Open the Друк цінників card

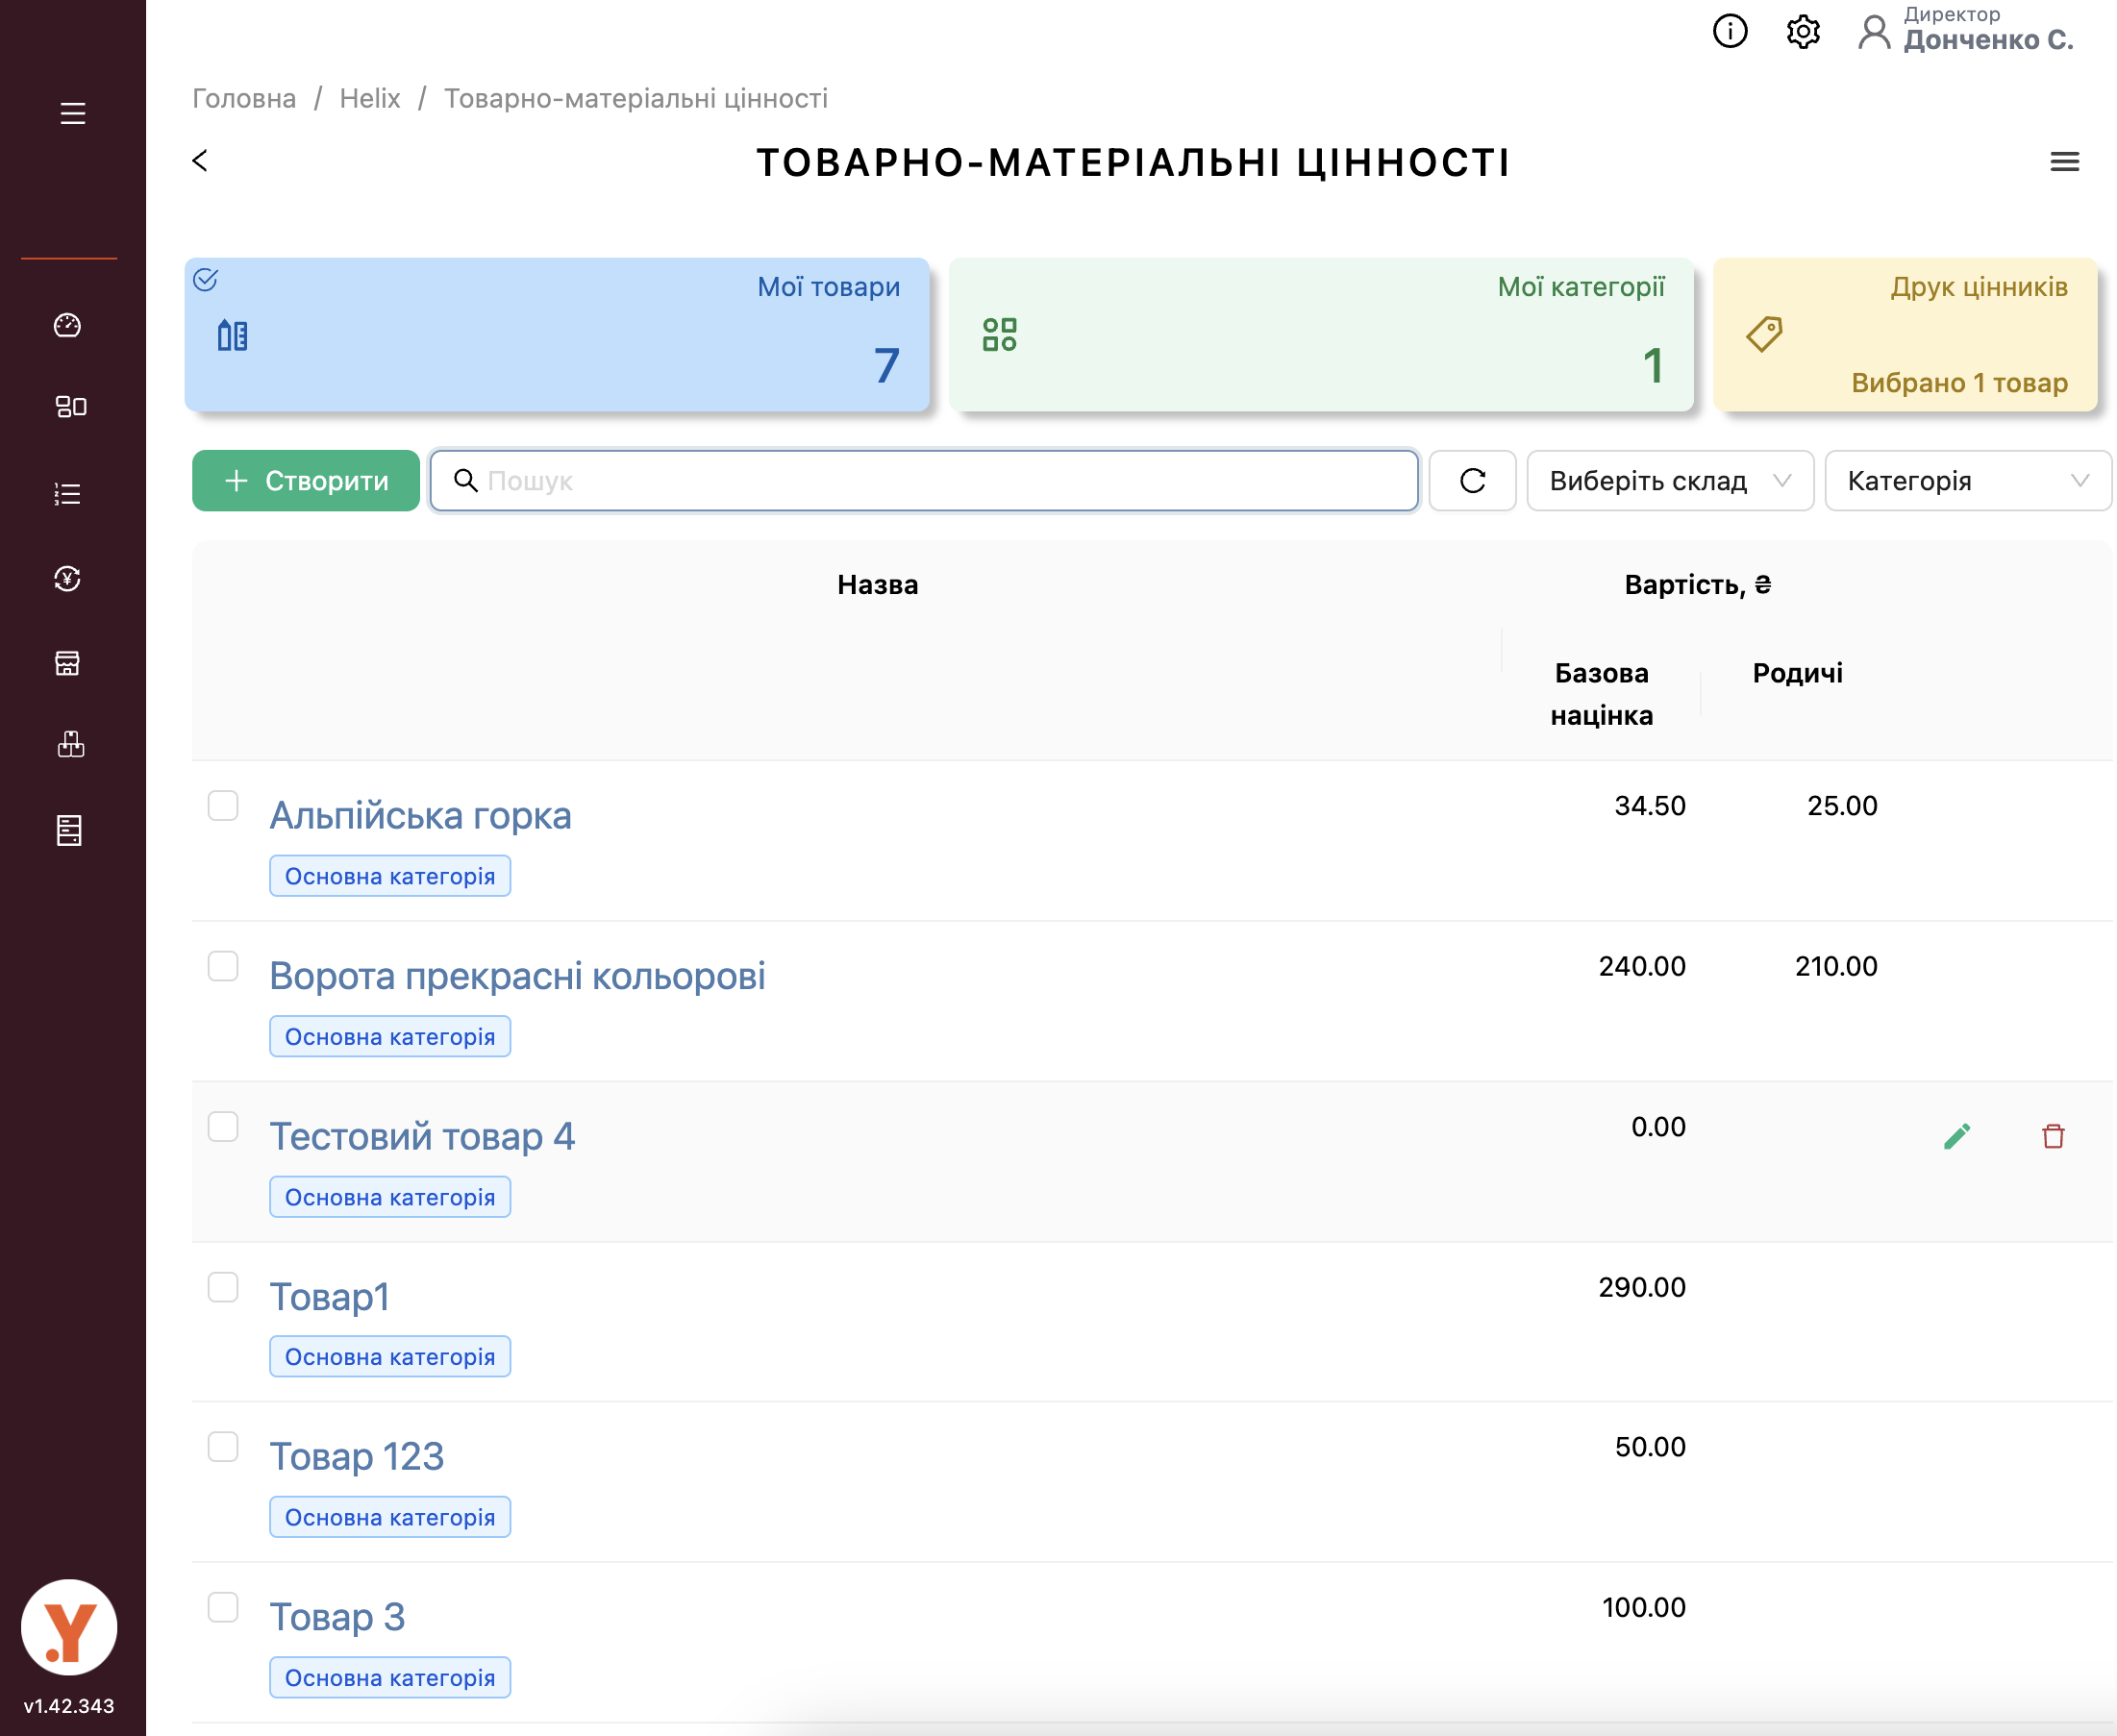(1904, 335)
